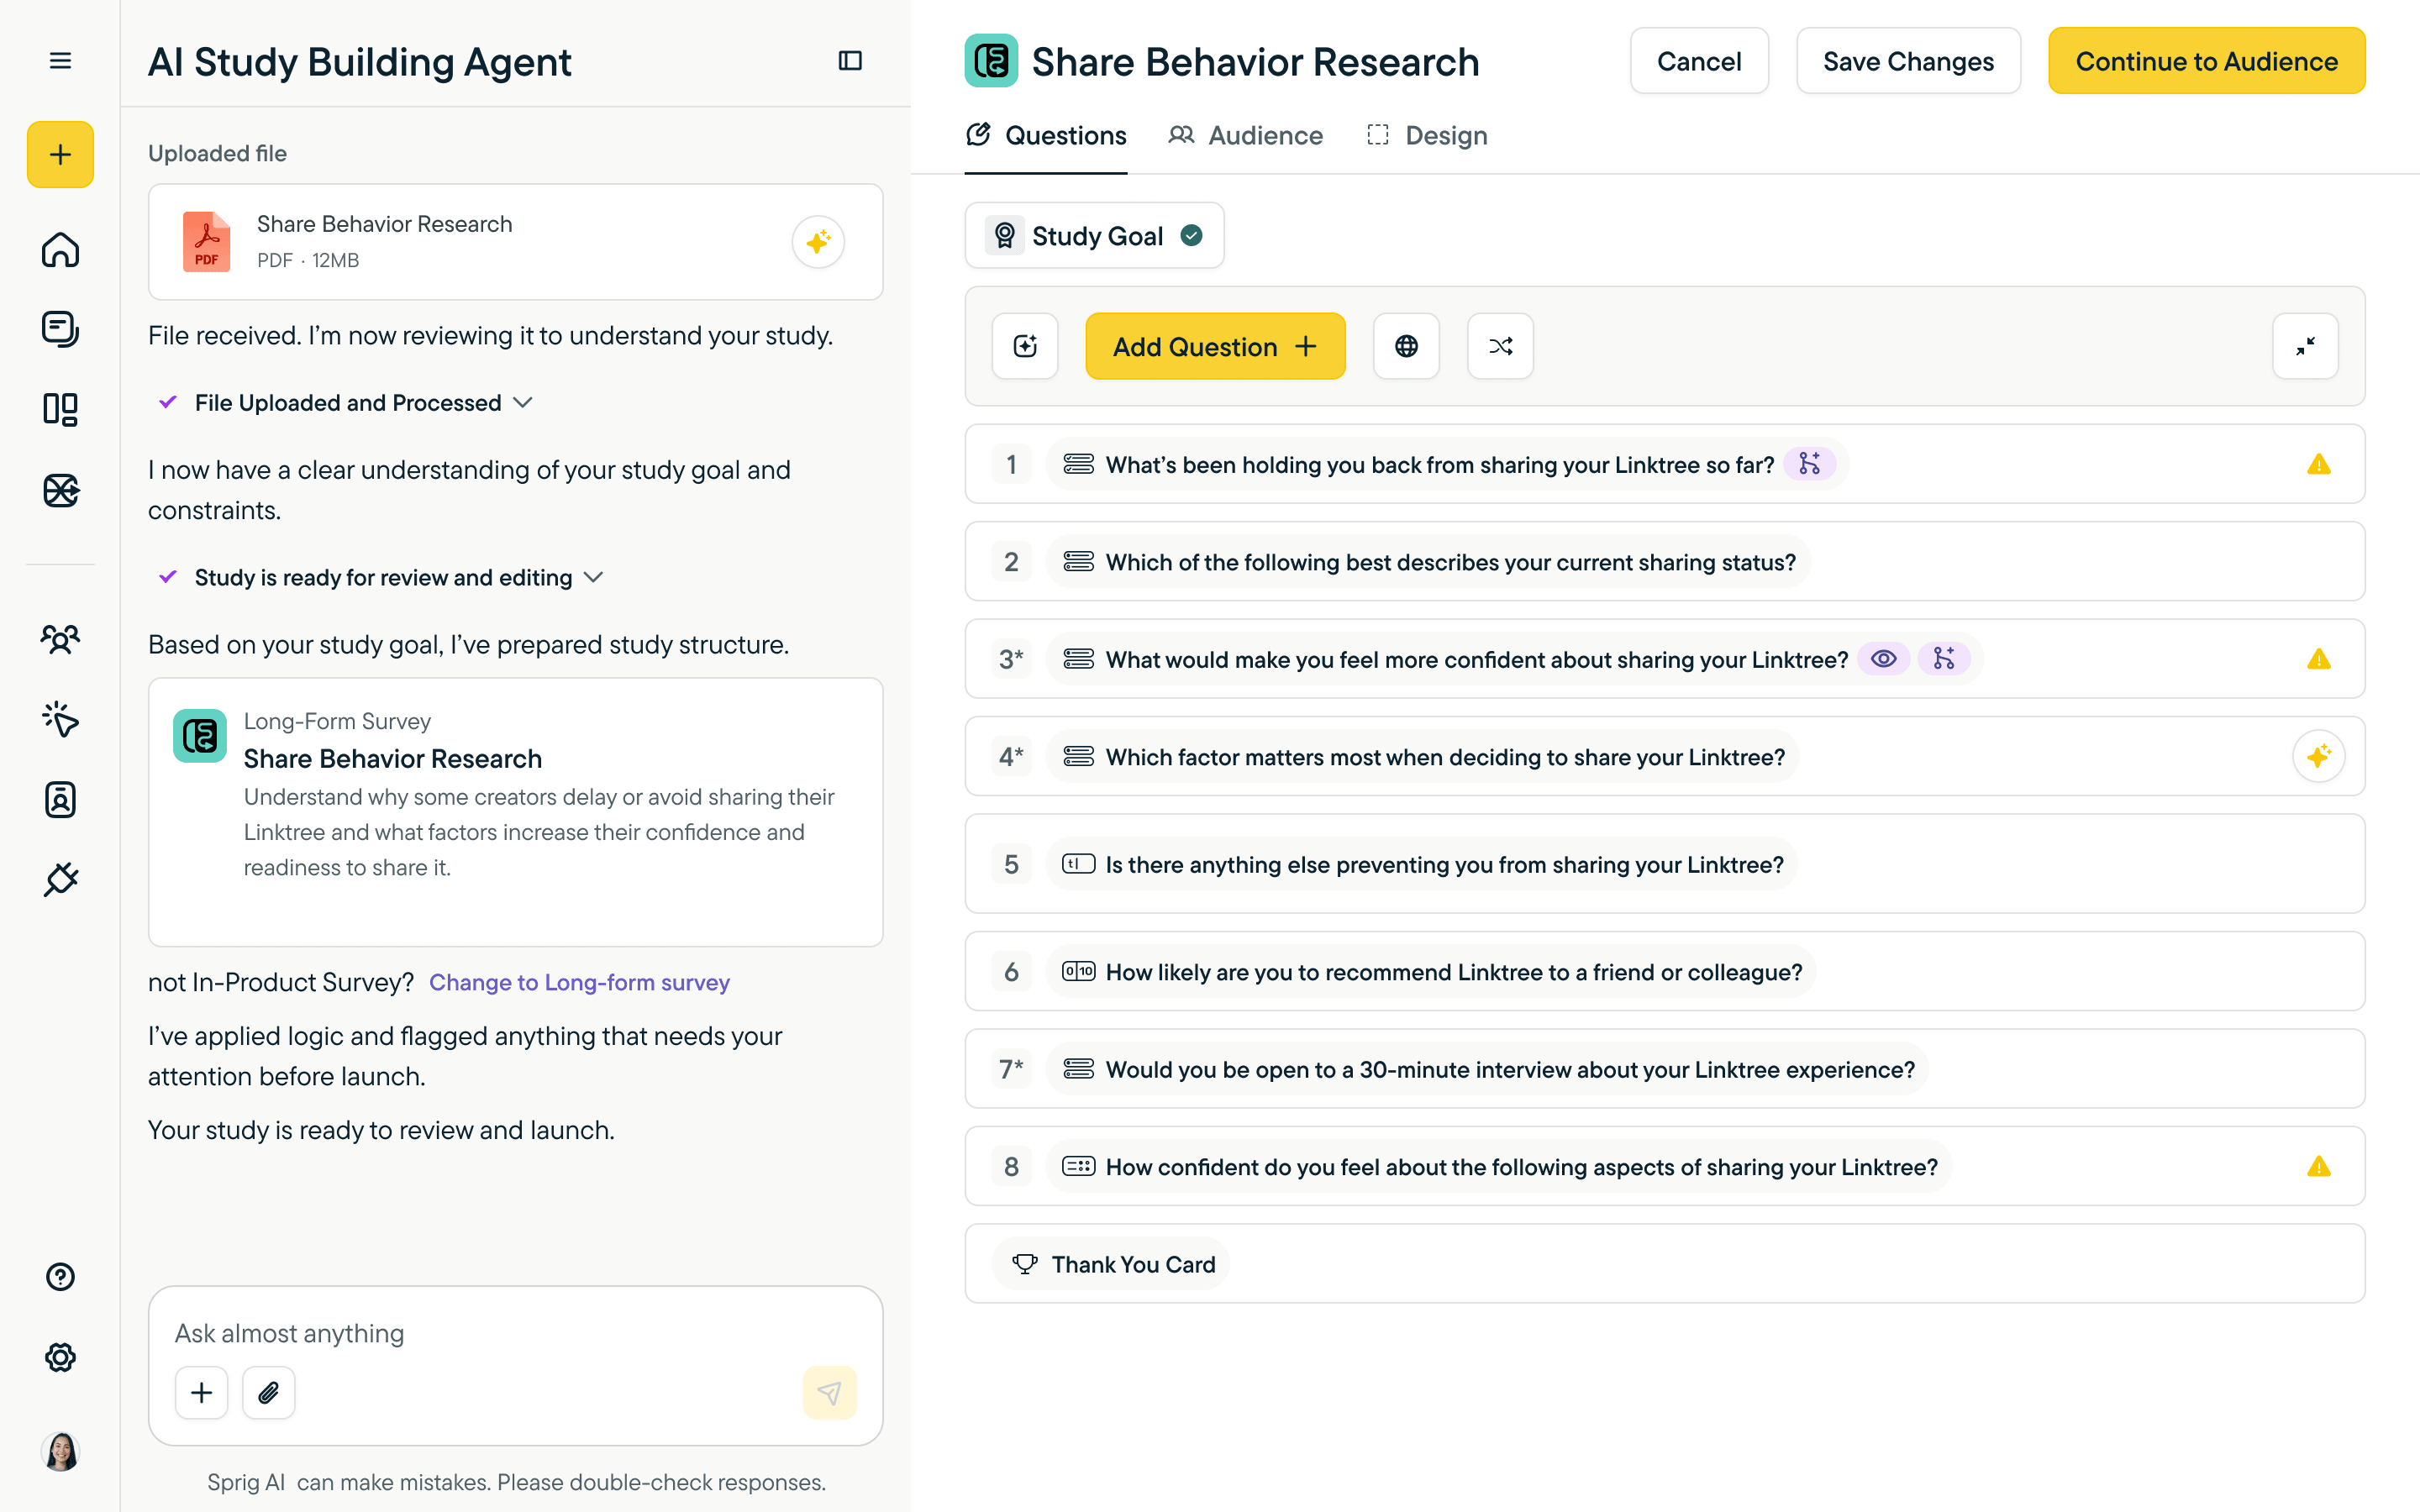Open the Share Behavior Research PDF file
The image size is (2420, 1512).
click(x=515, y=242)
